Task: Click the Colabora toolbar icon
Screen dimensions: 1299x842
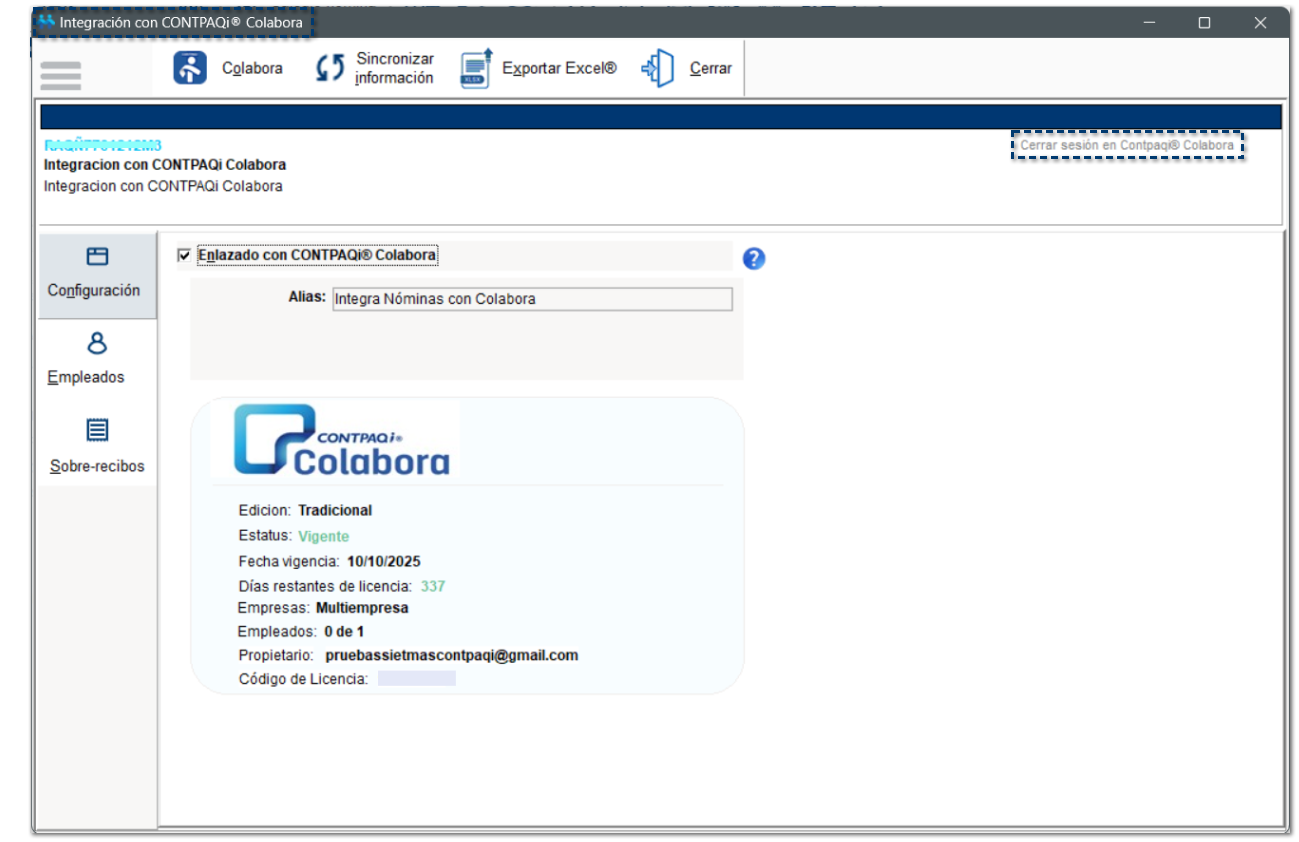Action: click(x=190, y=68)
